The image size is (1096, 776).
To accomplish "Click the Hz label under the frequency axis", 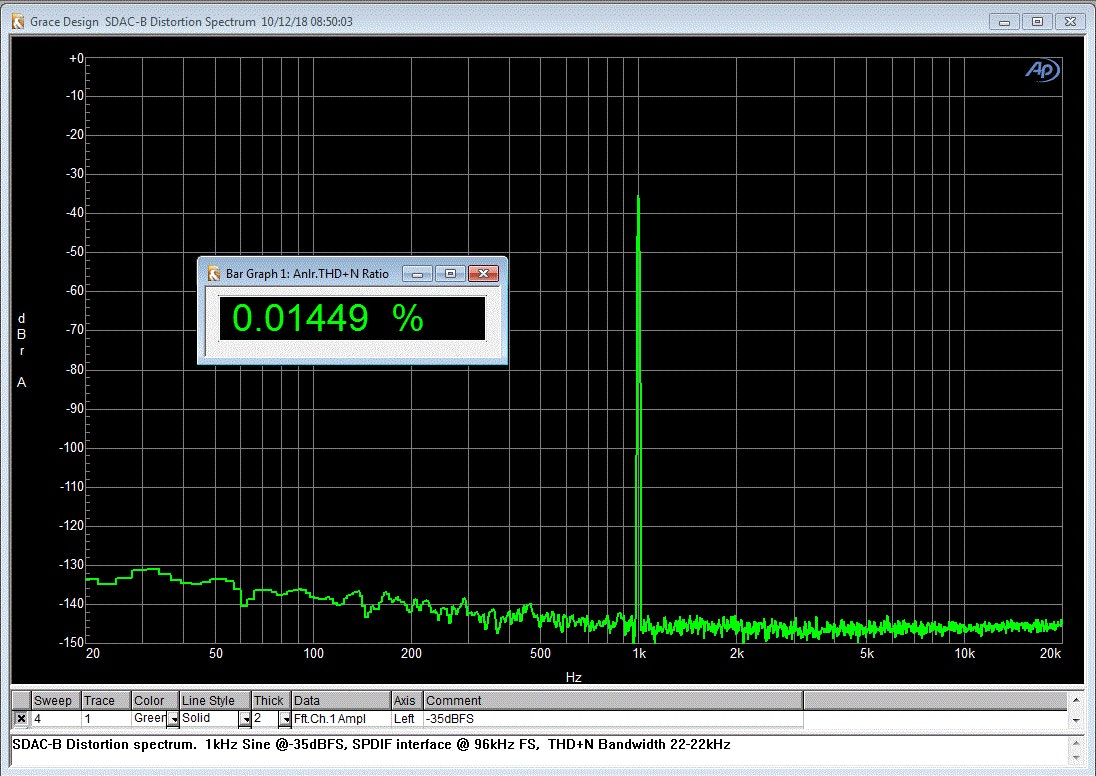I will pyautogui.click(x=573, y=677).
